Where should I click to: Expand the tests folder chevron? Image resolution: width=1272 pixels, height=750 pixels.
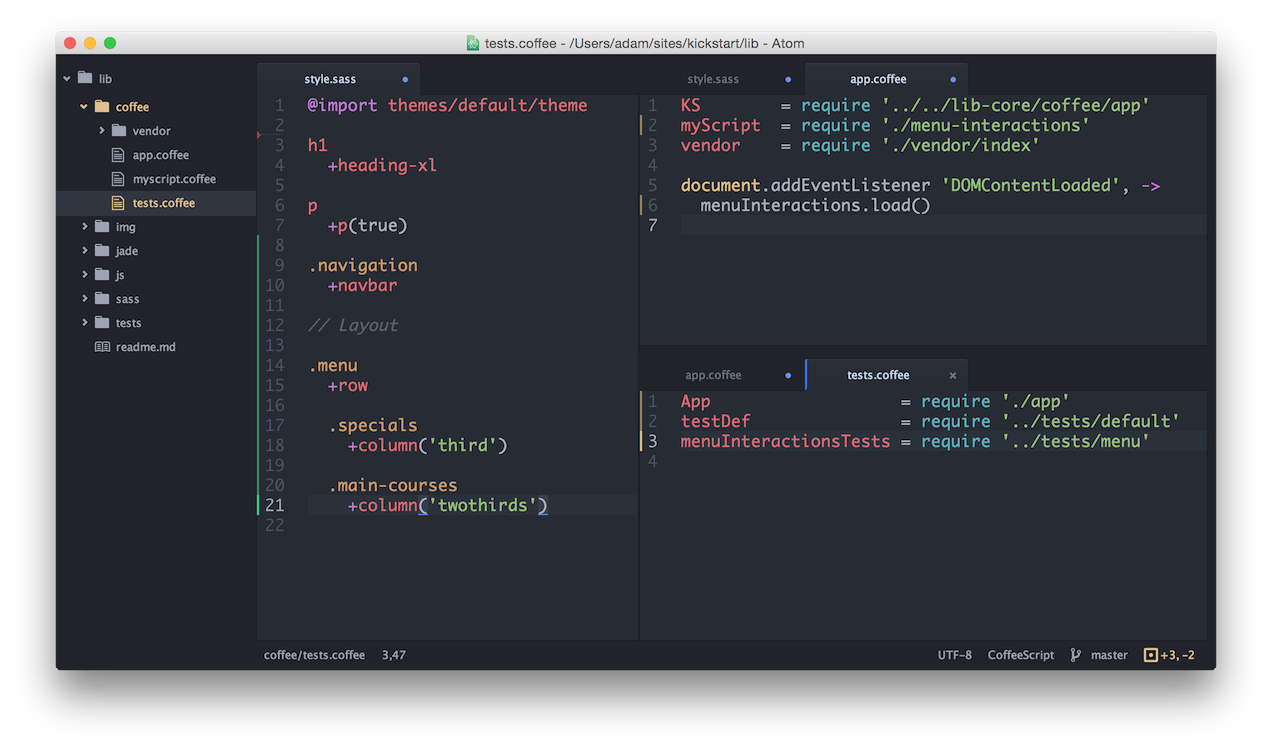pyautogui.click(x=85, y=323)
